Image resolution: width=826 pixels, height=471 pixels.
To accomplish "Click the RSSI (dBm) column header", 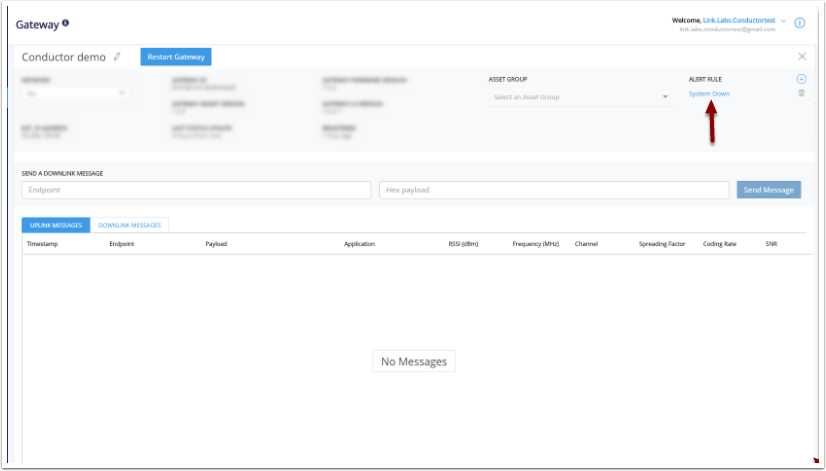I will [463, 244].
